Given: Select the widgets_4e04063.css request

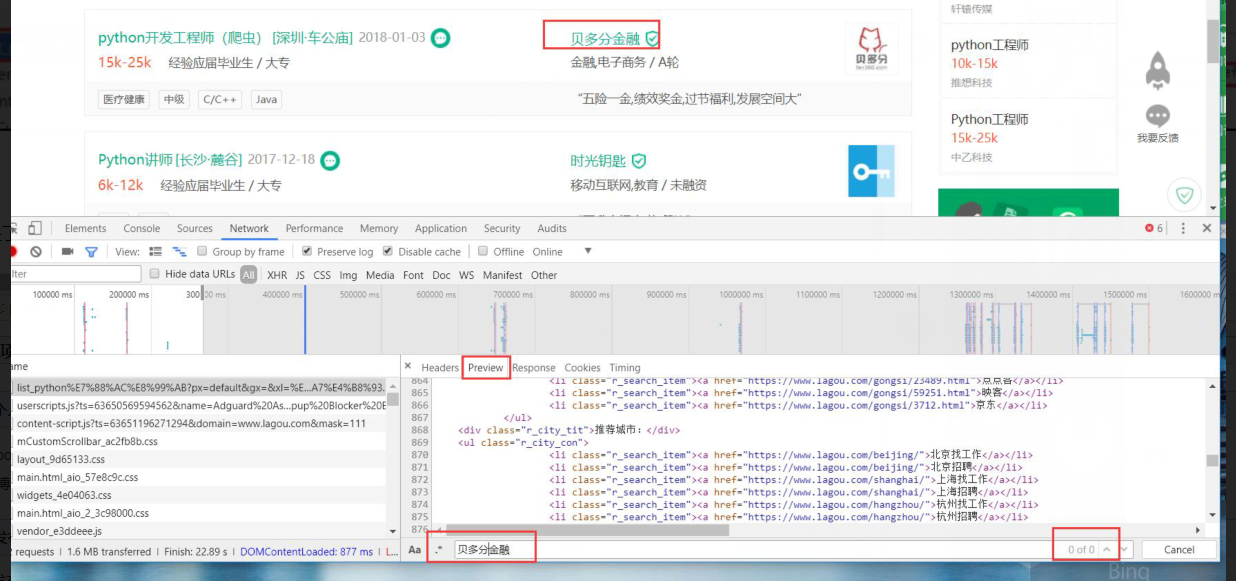Looking at the screenshot, I should 200,495.
